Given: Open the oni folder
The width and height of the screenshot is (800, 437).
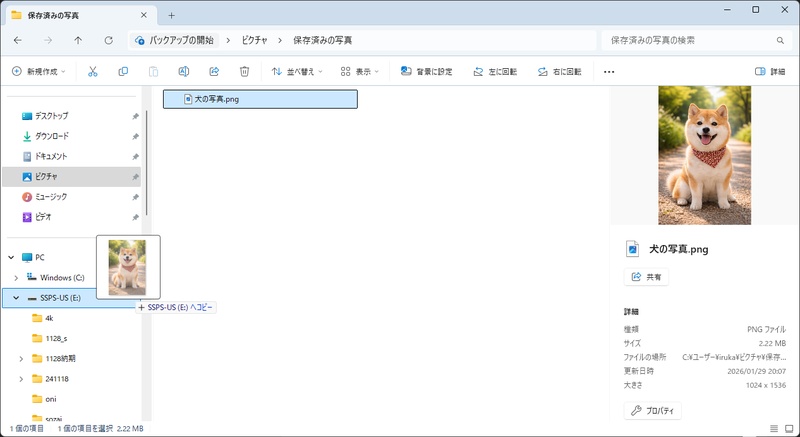Looking at the screenshot, I should click(51, 399).
